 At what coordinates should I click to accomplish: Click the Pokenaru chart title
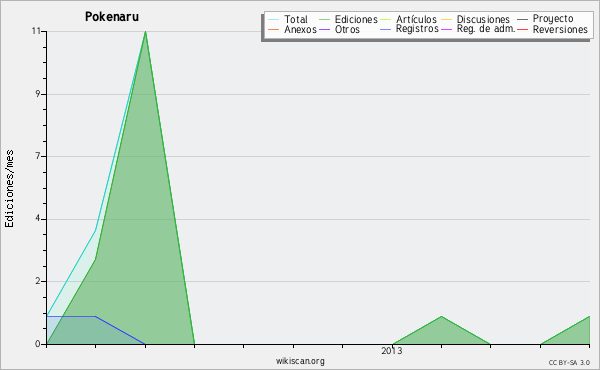(x=112, y=17)
